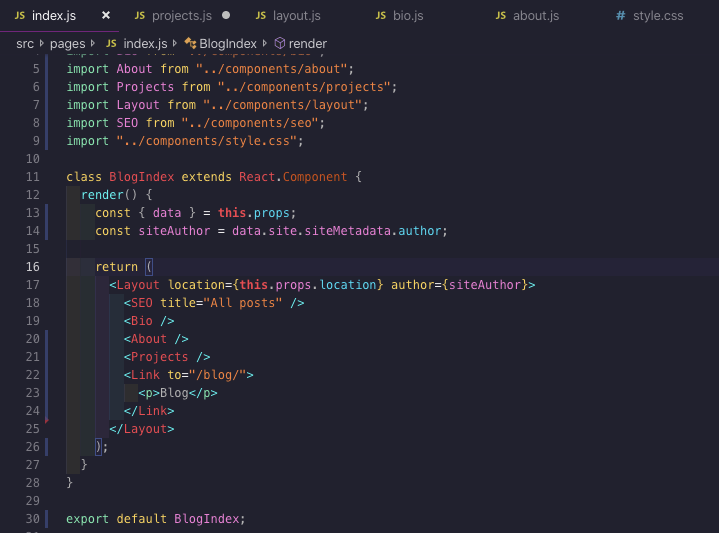The width and height of the screenshot is (719, 533).
Task: Click the <Bio /> element
Action: pos(149,321)
